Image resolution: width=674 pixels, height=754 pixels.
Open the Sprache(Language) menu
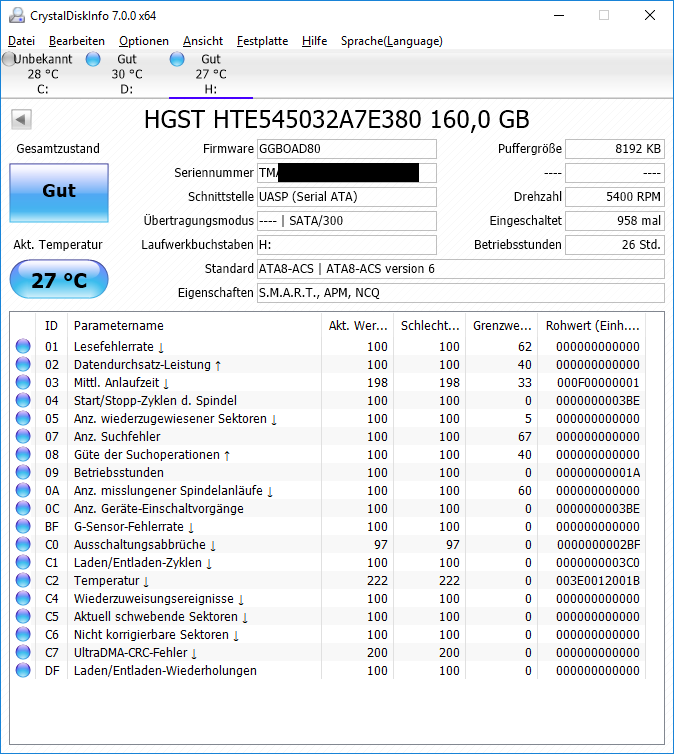[392, 41]
